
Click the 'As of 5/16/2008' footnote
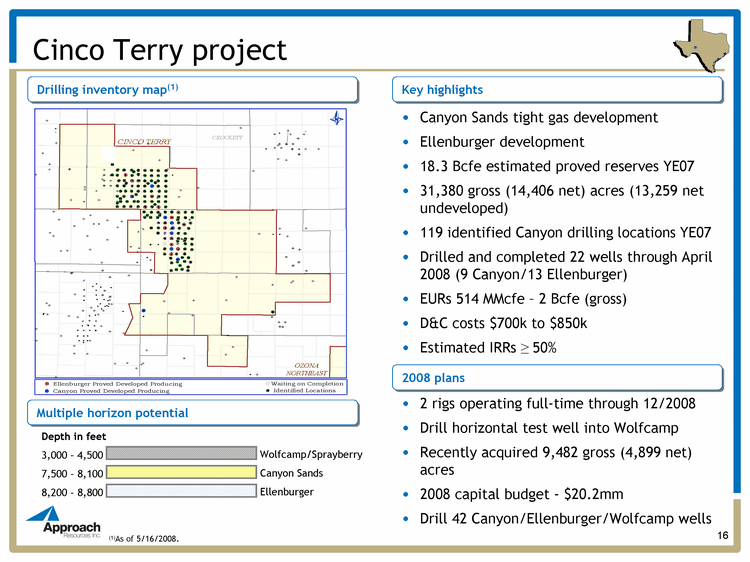(x=147, y=539)
